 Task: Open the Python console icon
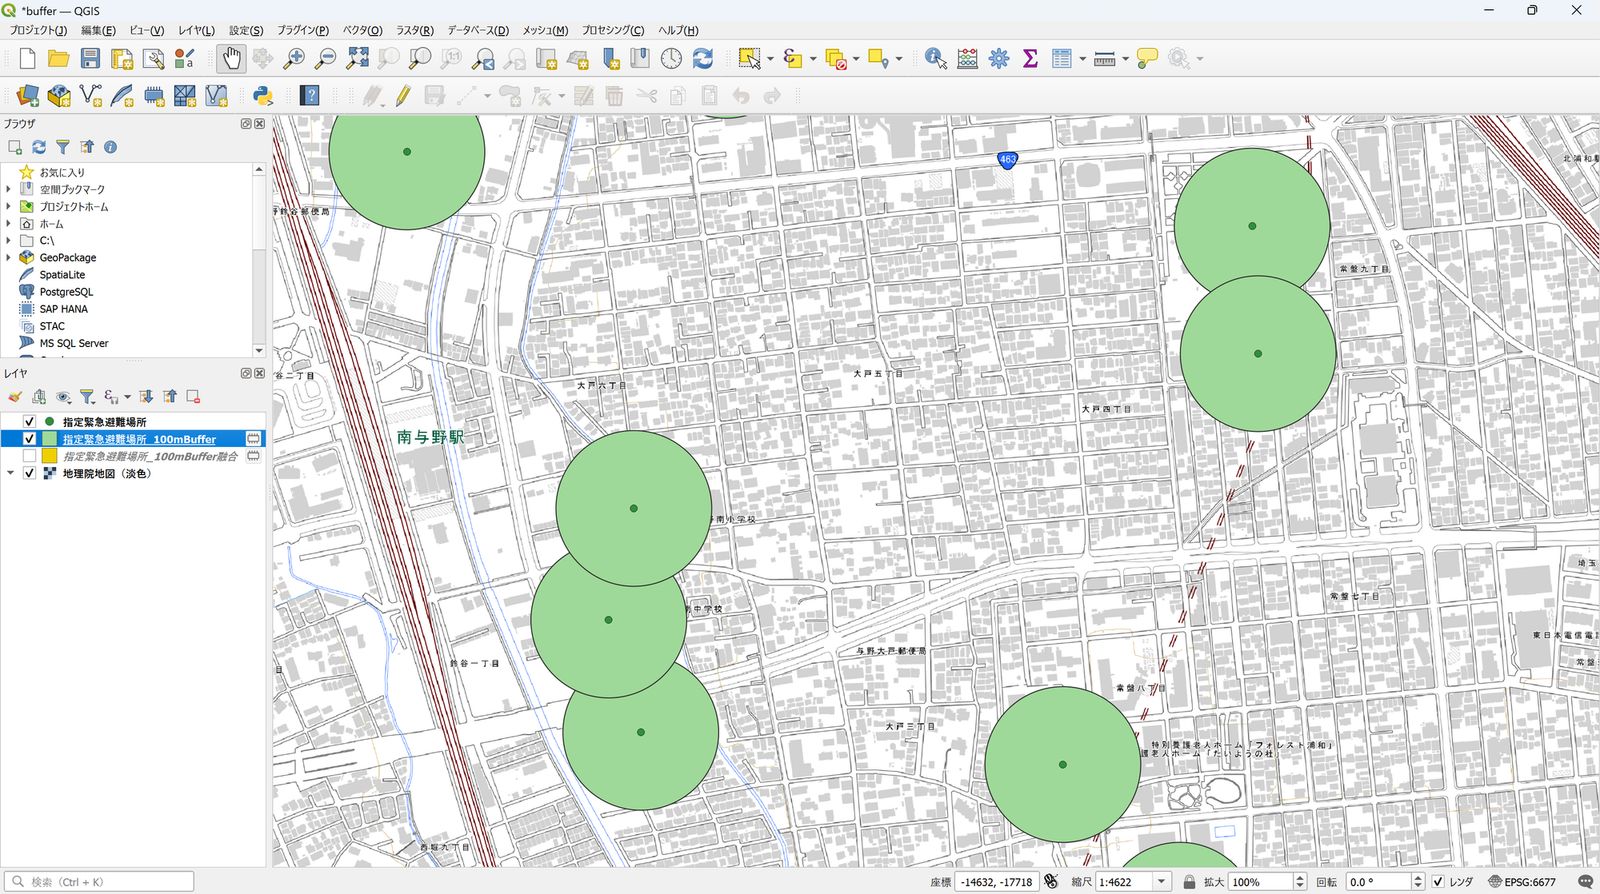click(263, 96)
